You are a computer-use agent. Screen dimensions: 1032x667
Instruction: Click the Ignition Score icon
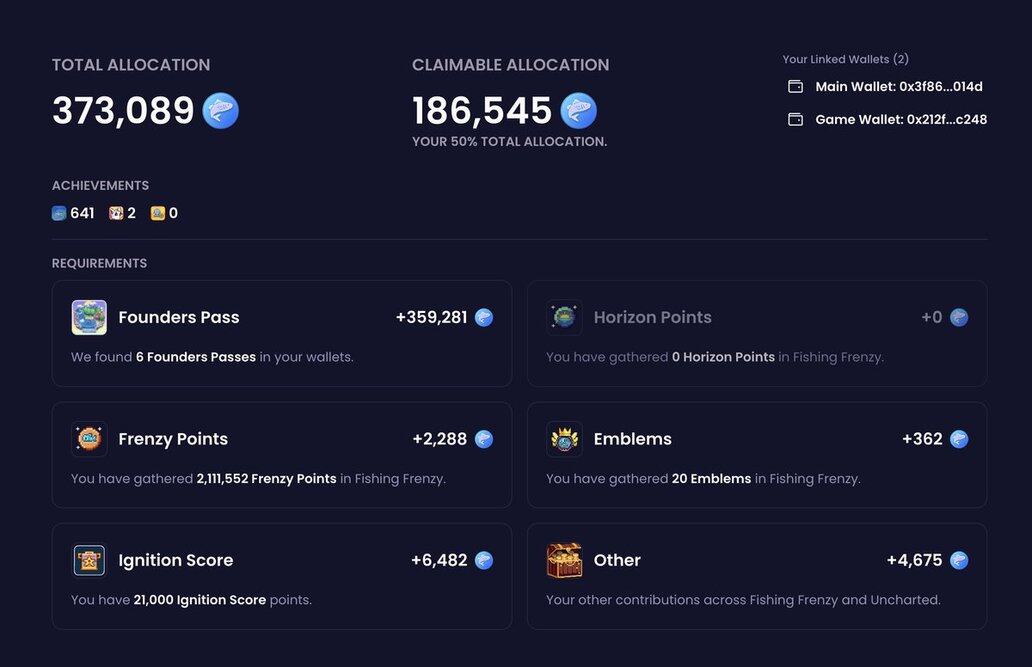pyautogui.click(x=89, y=560)
